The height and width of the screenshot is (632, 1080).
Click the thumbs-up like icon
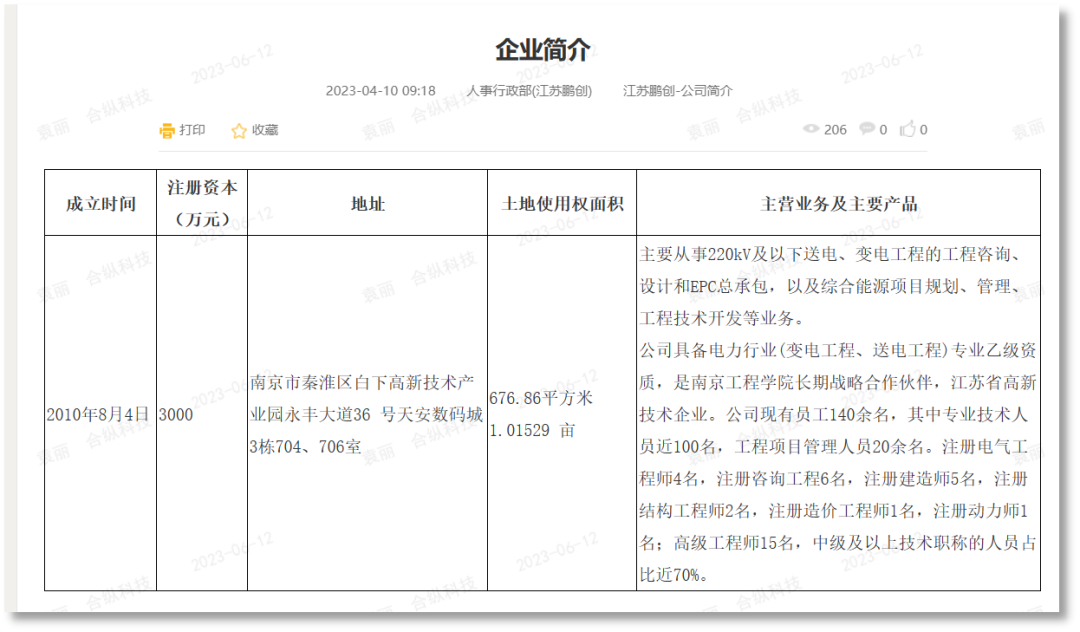click(907, 129)
